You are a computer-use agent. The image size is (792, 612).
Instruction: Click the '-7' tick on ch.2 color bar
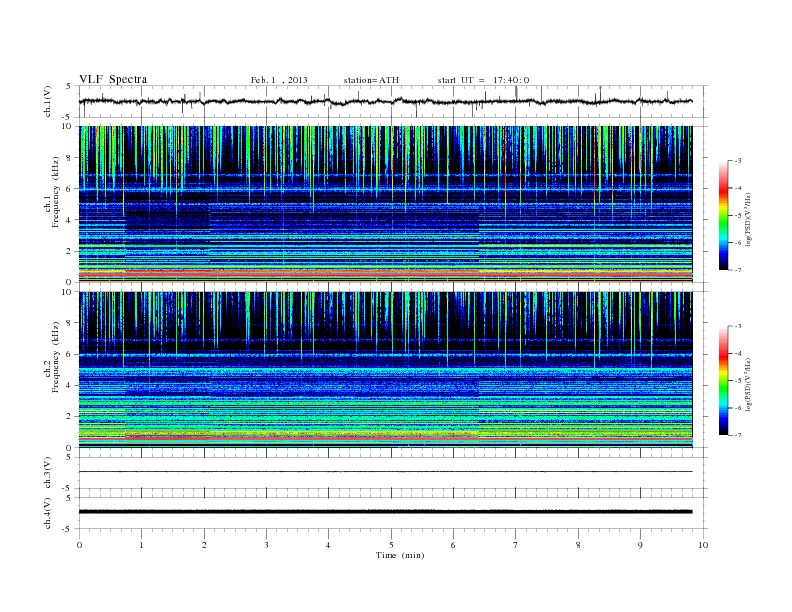coord(738,435)
